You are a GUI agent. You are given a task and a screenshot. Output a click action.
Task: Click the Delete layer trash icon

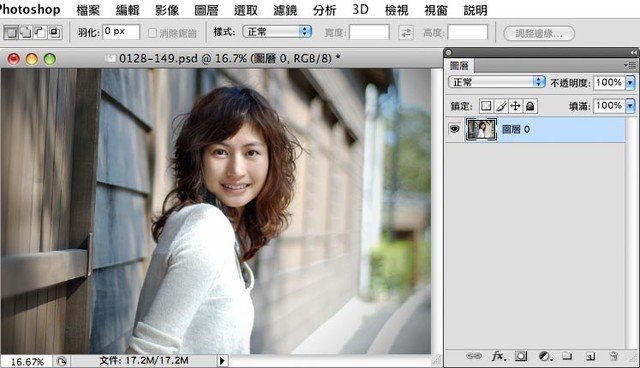coord(613,356)
